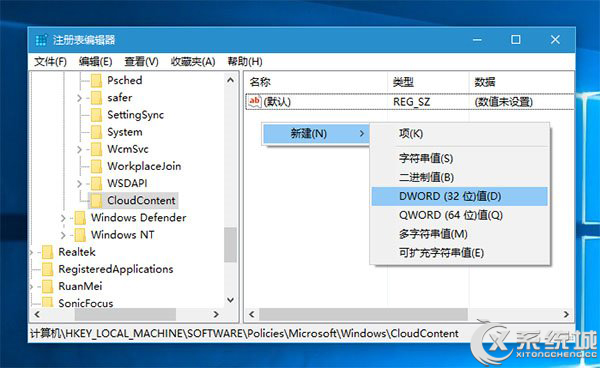This screenshot has height=368, width=600.
Task: Select 多字符串值(M) from the submenu
Action: pos(460,234)
